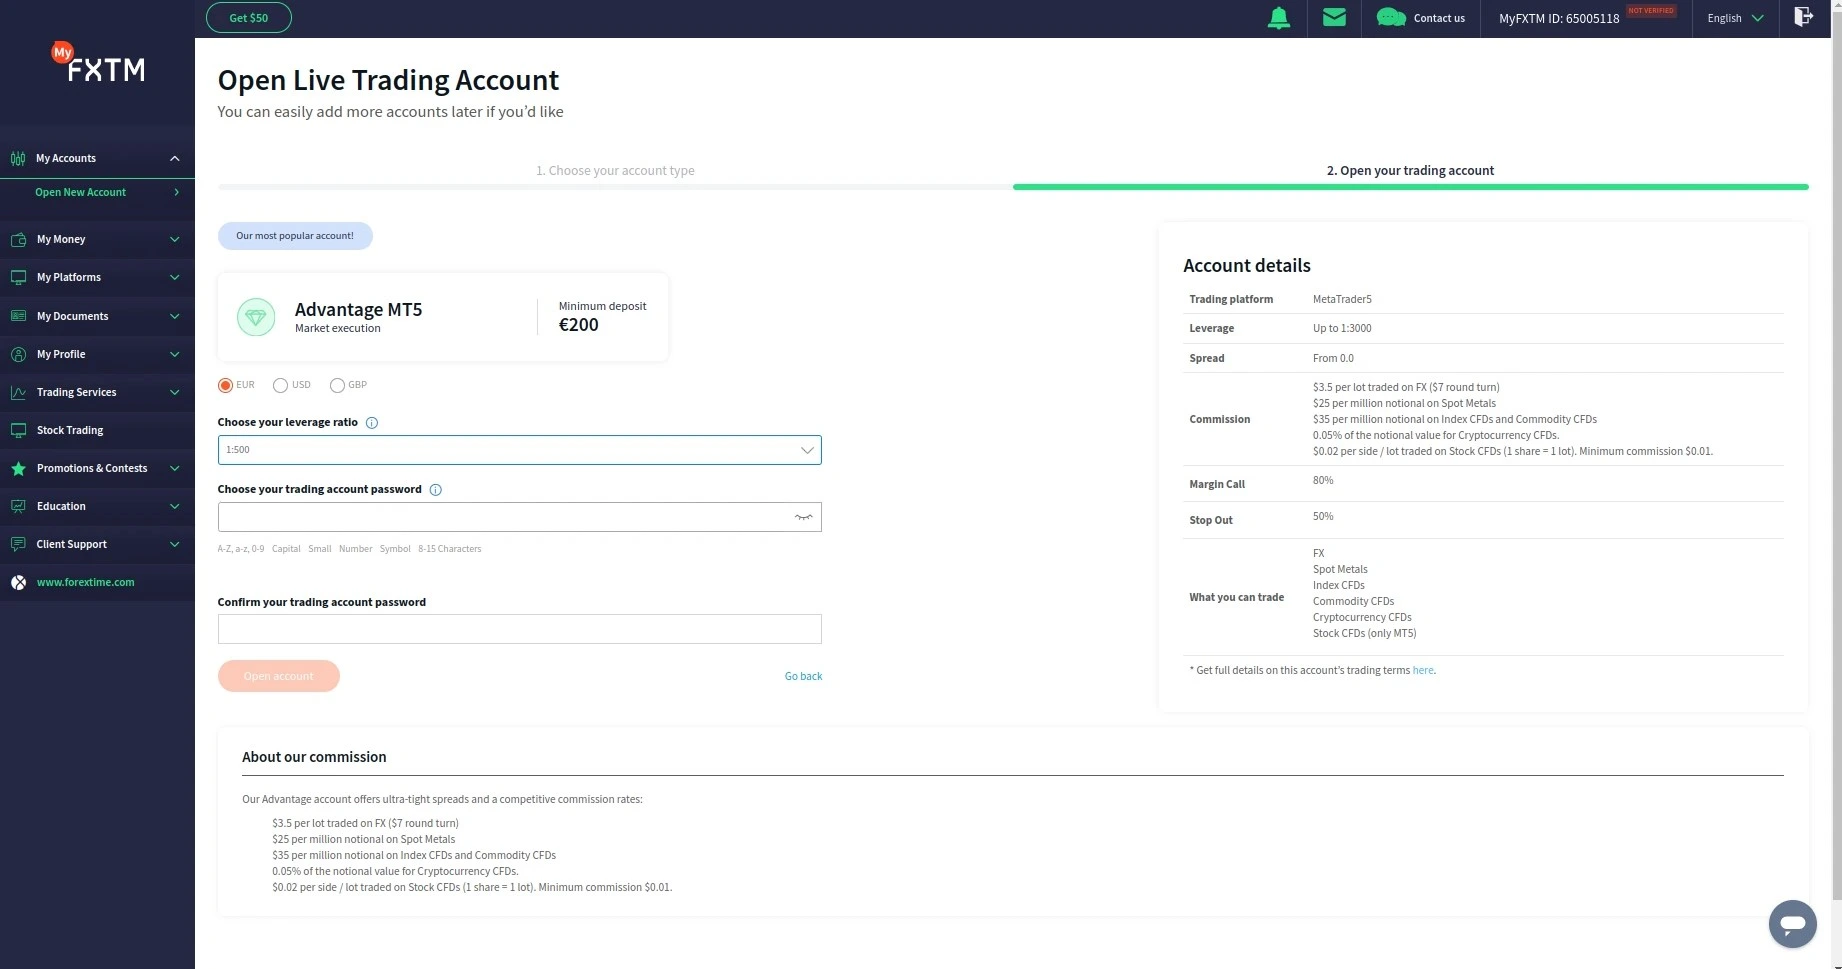Click the Open account button
The height and width of the screenshot is (969, 1842).
279,676
